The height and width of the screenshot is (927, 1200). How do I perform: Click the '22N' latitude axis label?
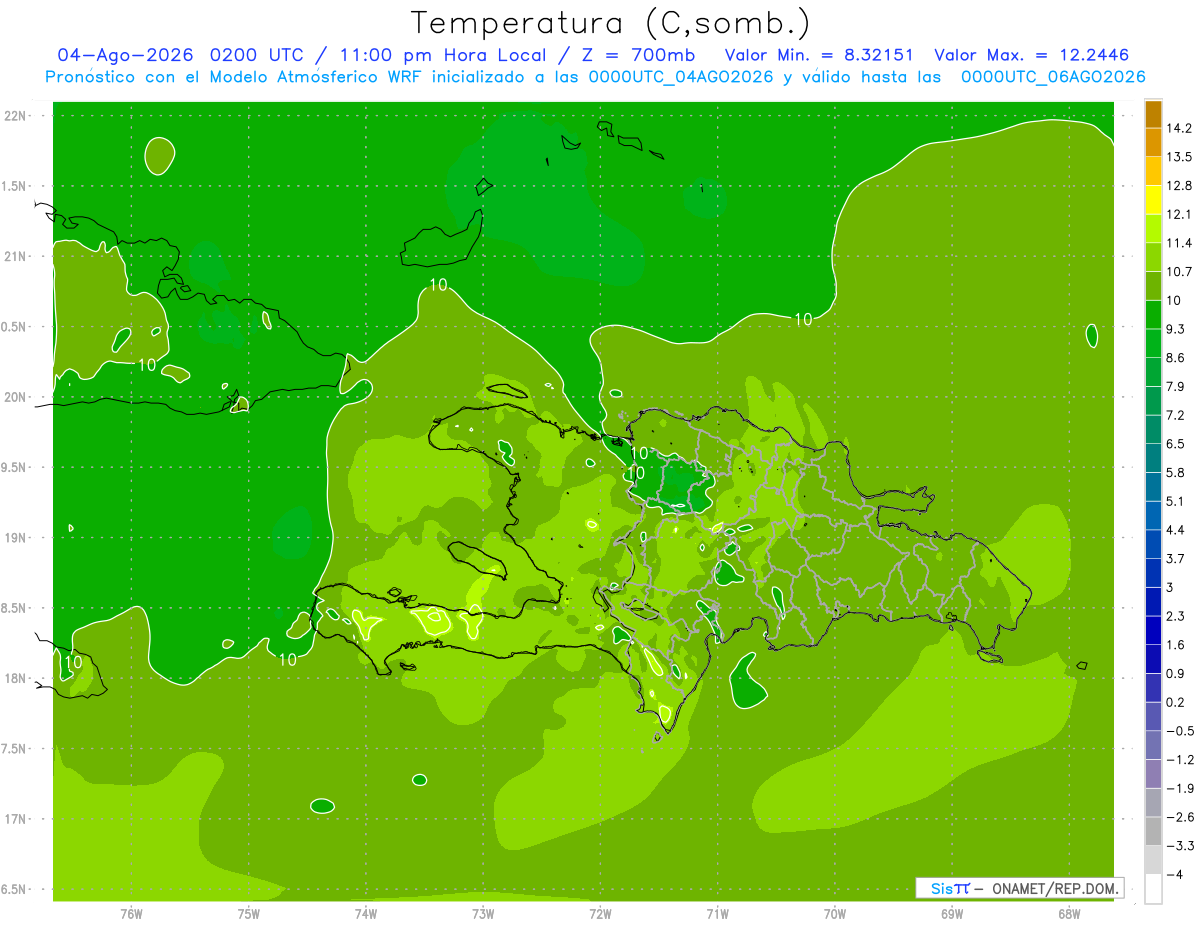tap(17, 115)
